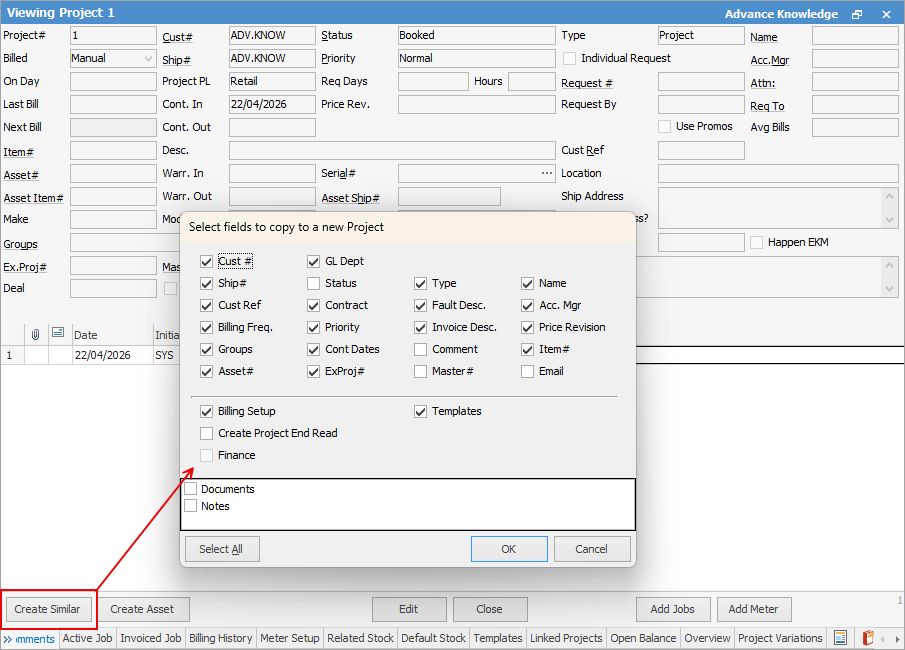Screen dimensions: 905x650
Task: Click the Add Jobs button
Action: click(672, 609)
